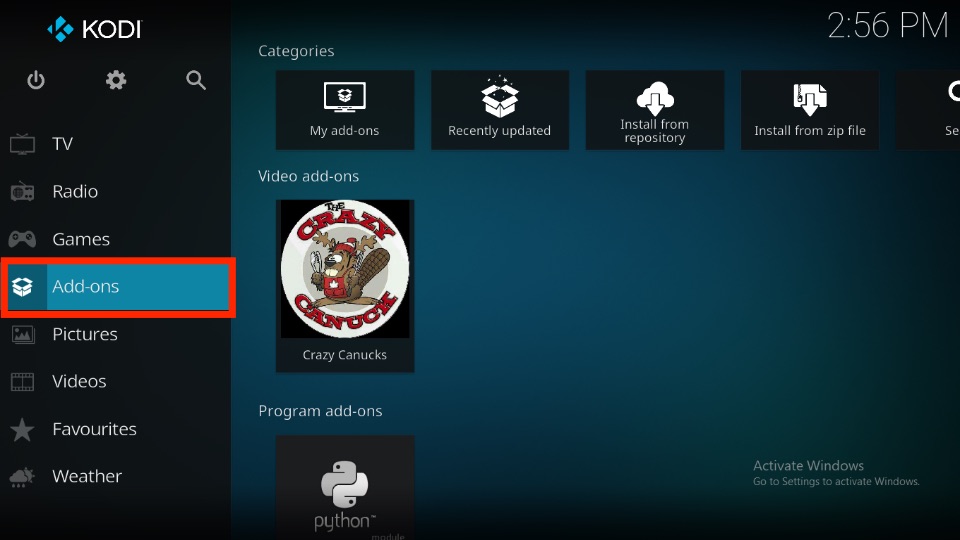Open the Crazy Canucks add-on thumbnail
960x540 pixels.
pos(345,269)
